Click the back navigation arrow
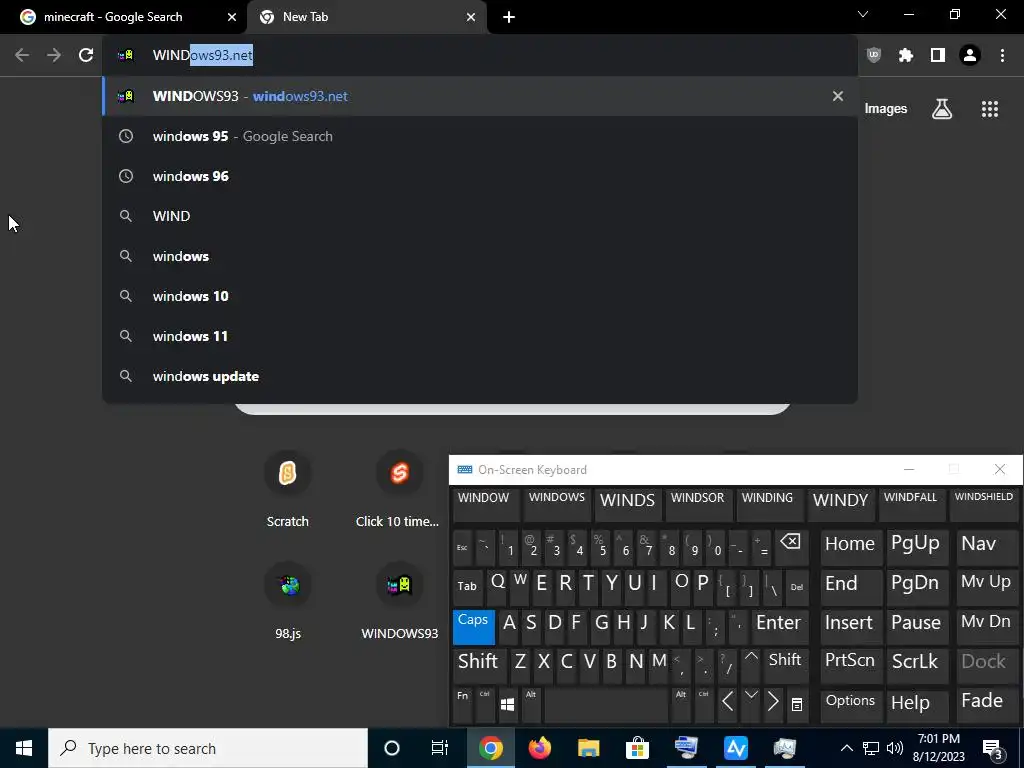Image resolution: width=1024 pixels, height=768 pixels. 22,55
